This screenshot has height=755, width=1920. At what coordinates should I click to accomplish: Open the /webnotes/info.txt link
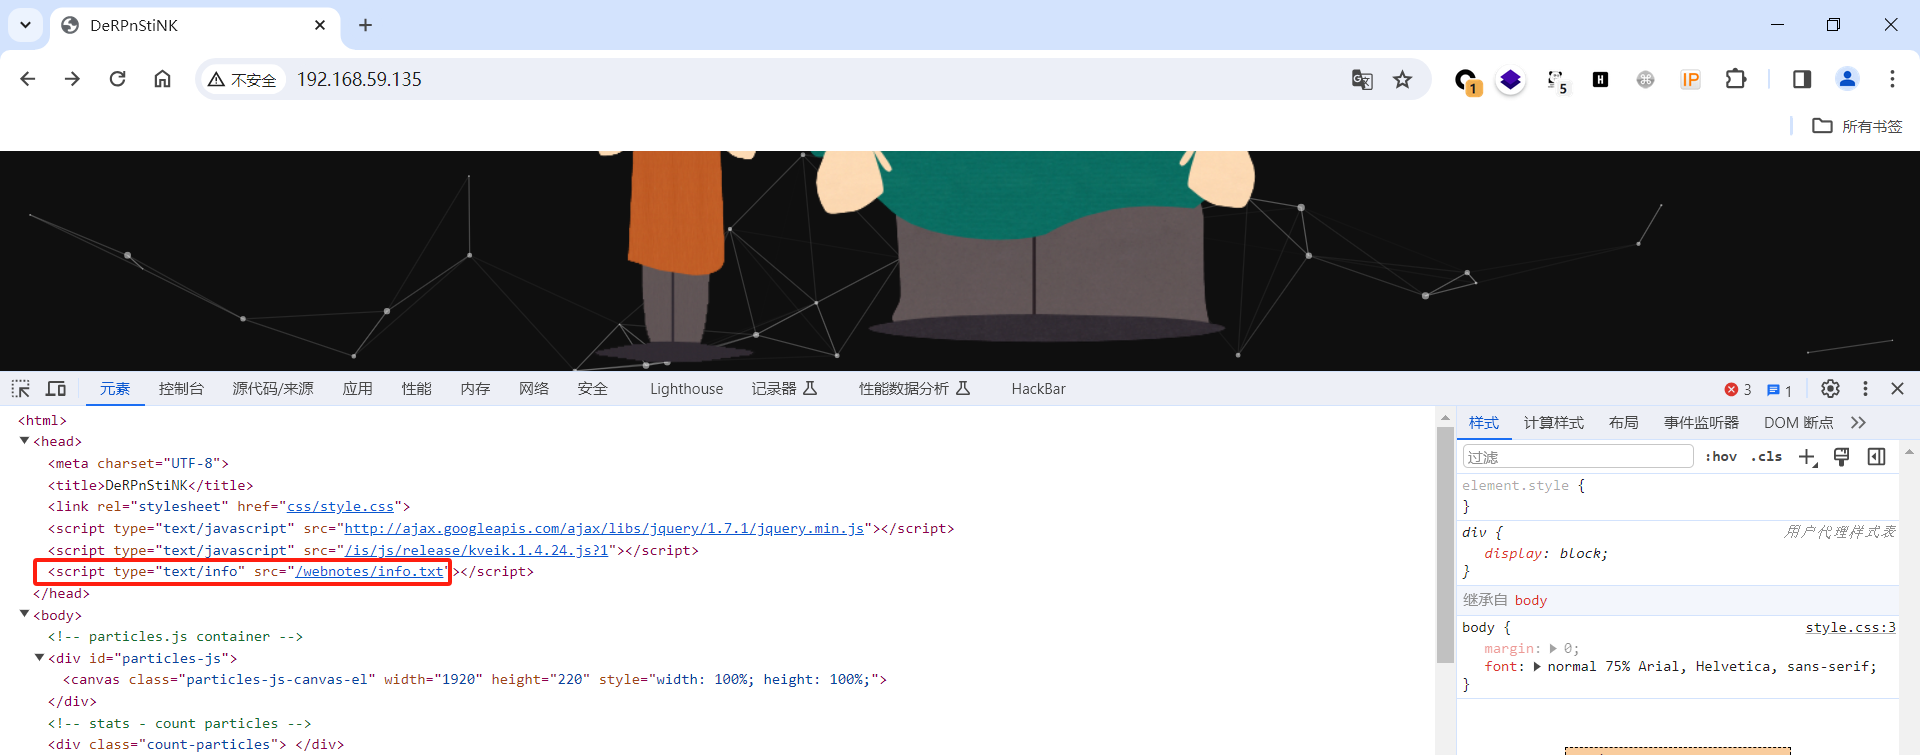(x=369, y=572)
